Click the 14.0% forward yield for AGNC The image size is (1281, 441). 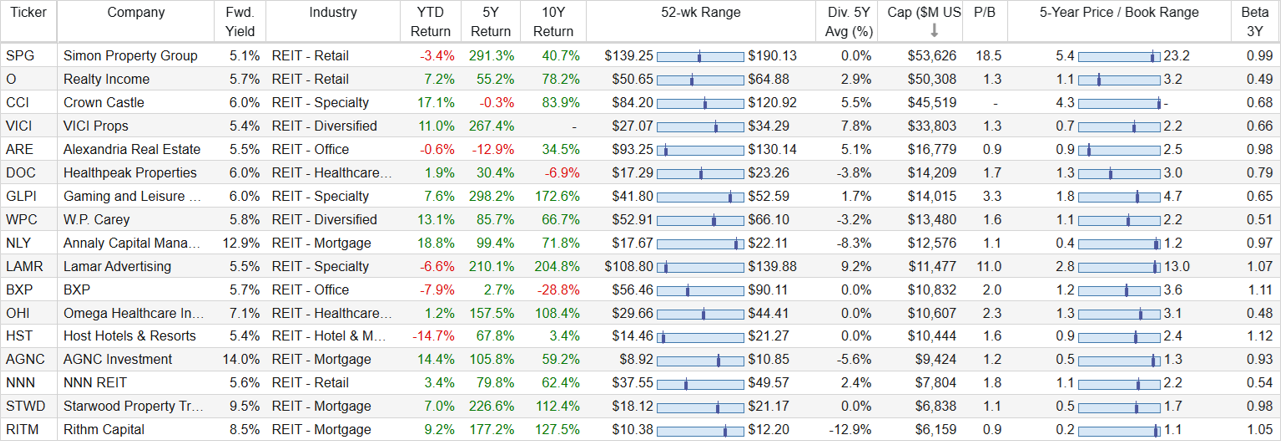(x=240, y=360)
